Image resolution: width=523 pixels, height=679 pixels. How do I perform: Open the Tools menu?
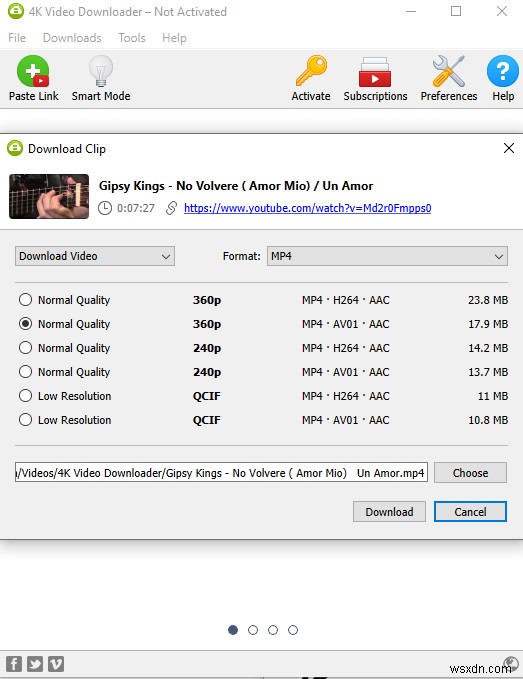(132, 38)
